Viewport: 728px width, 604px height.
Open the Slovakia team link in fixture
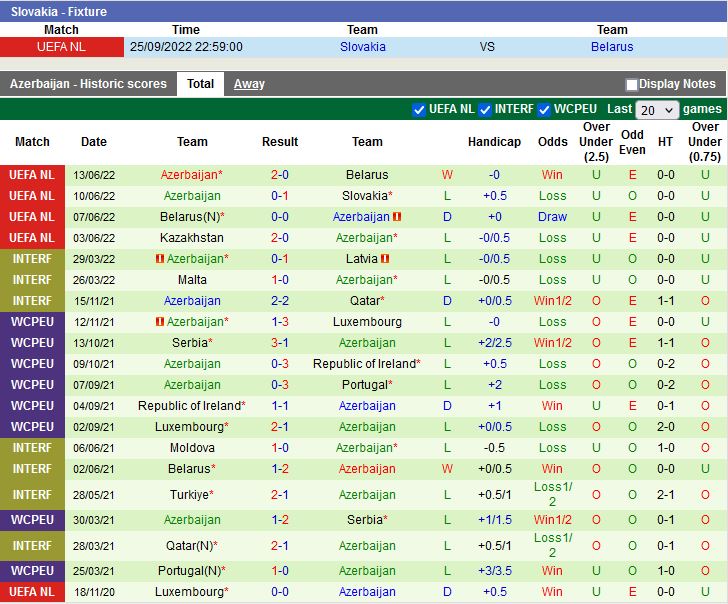(363, 47)
